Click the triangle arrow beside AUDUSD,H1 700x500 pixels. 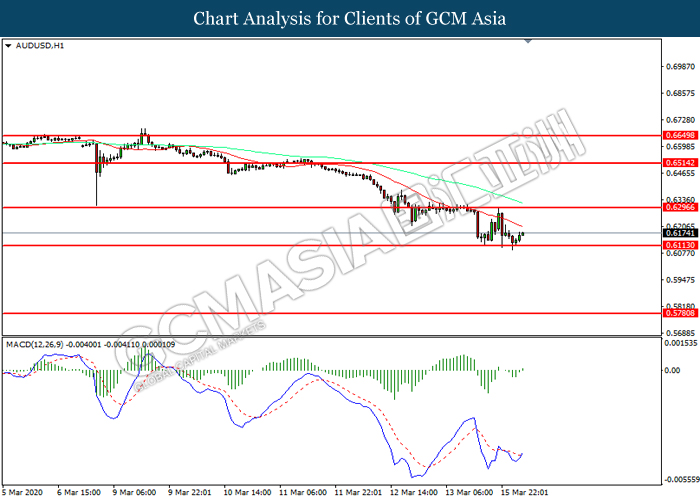click(9, 46)
